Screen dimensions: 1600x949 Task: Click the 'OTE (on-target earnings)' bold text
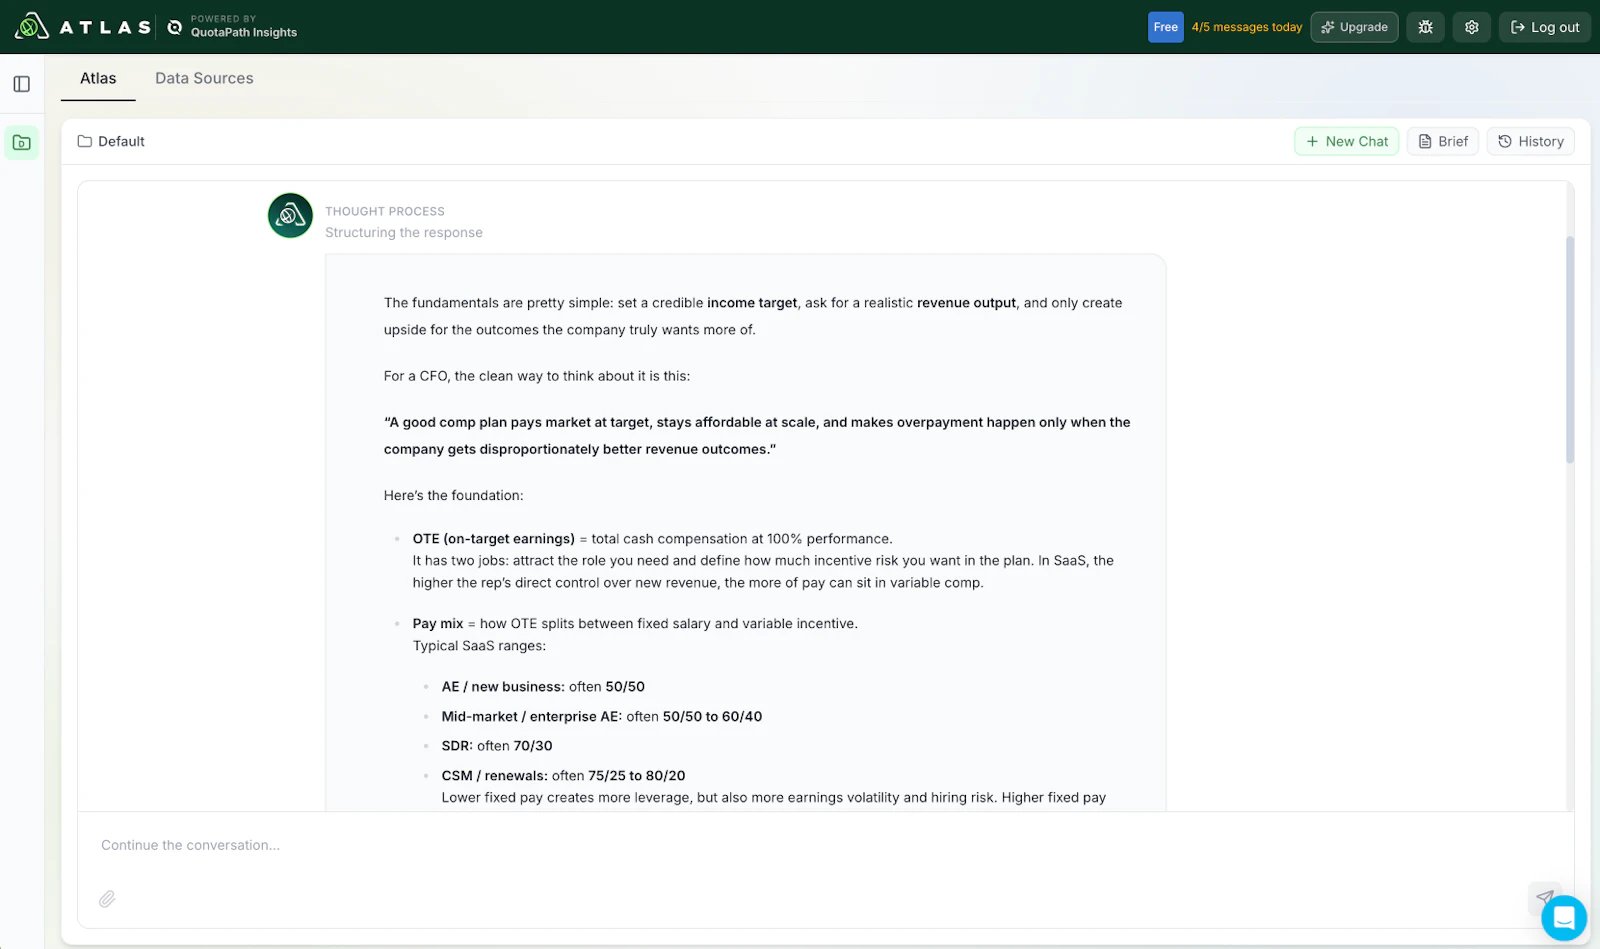tap(493, 539)
